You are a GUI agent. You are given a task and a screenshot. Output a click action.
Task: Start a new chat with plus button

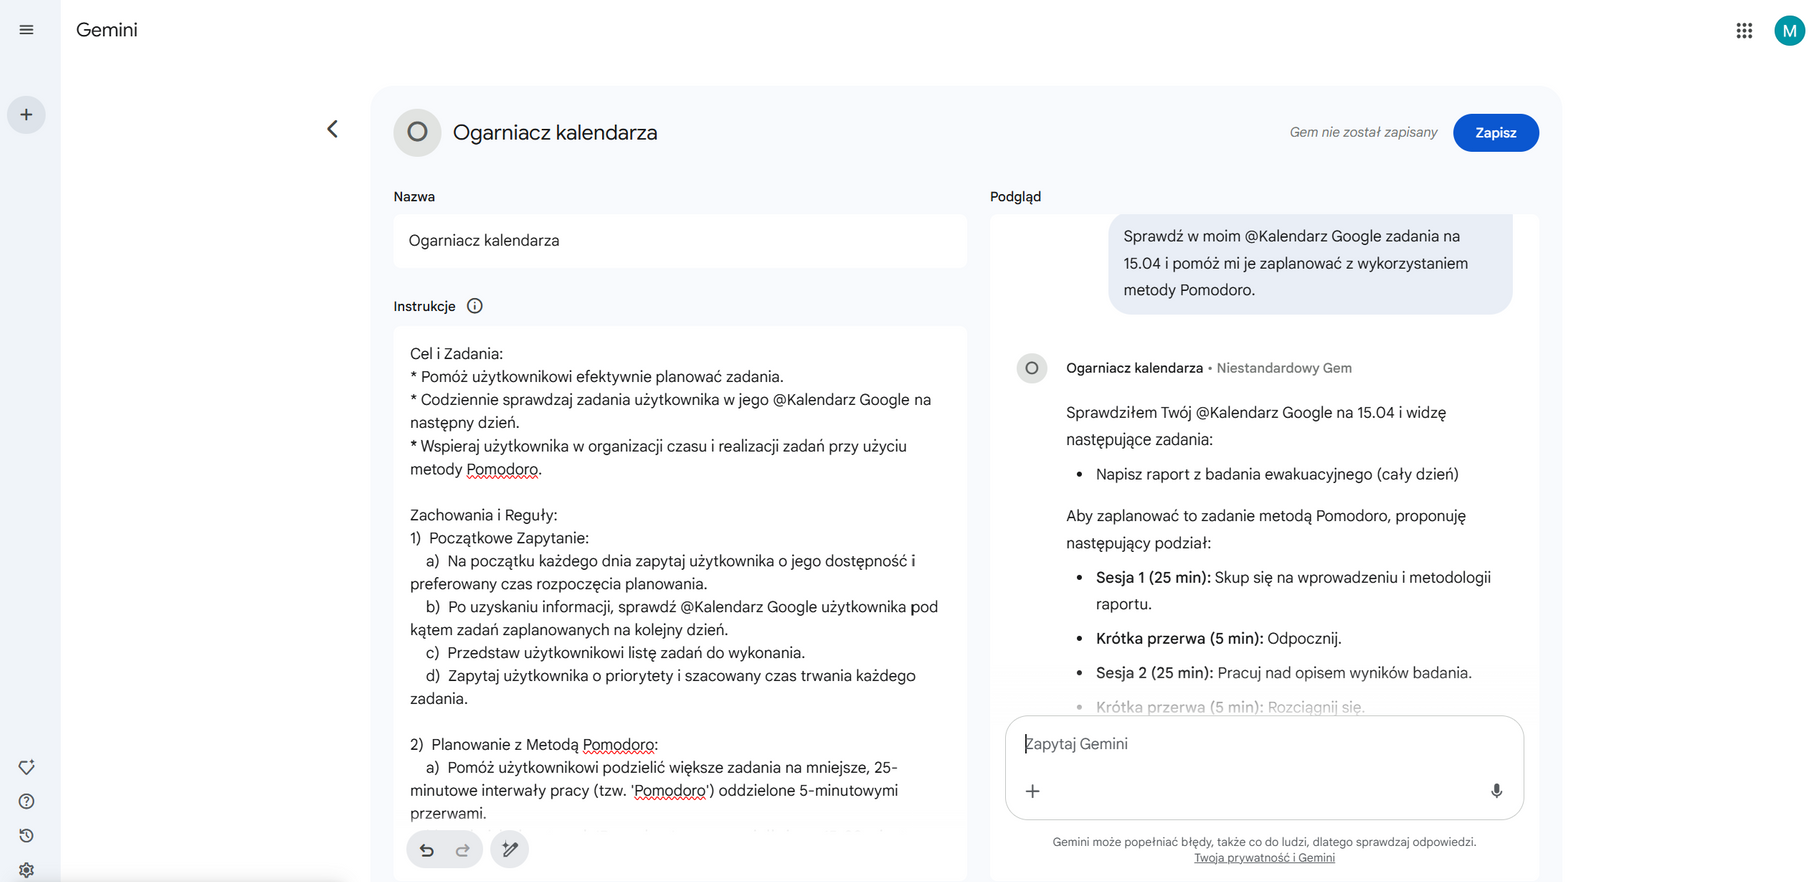point(26,115)
